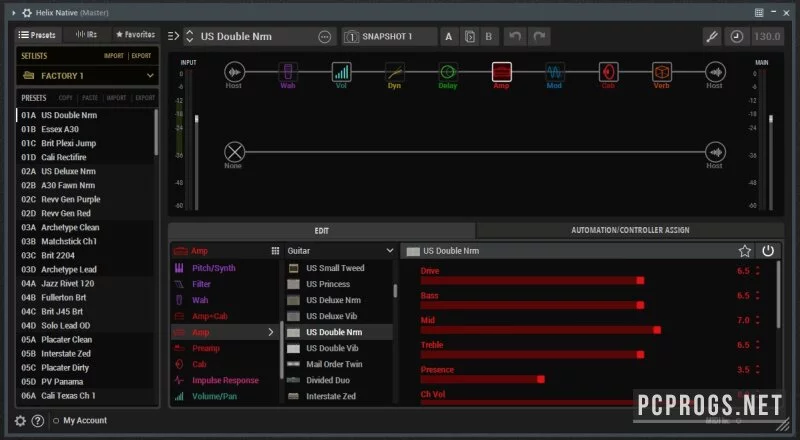The height and width of the screenshot is (440, 800).
Task: Click the path 2 None input block
Action: (x=234, y=152)
